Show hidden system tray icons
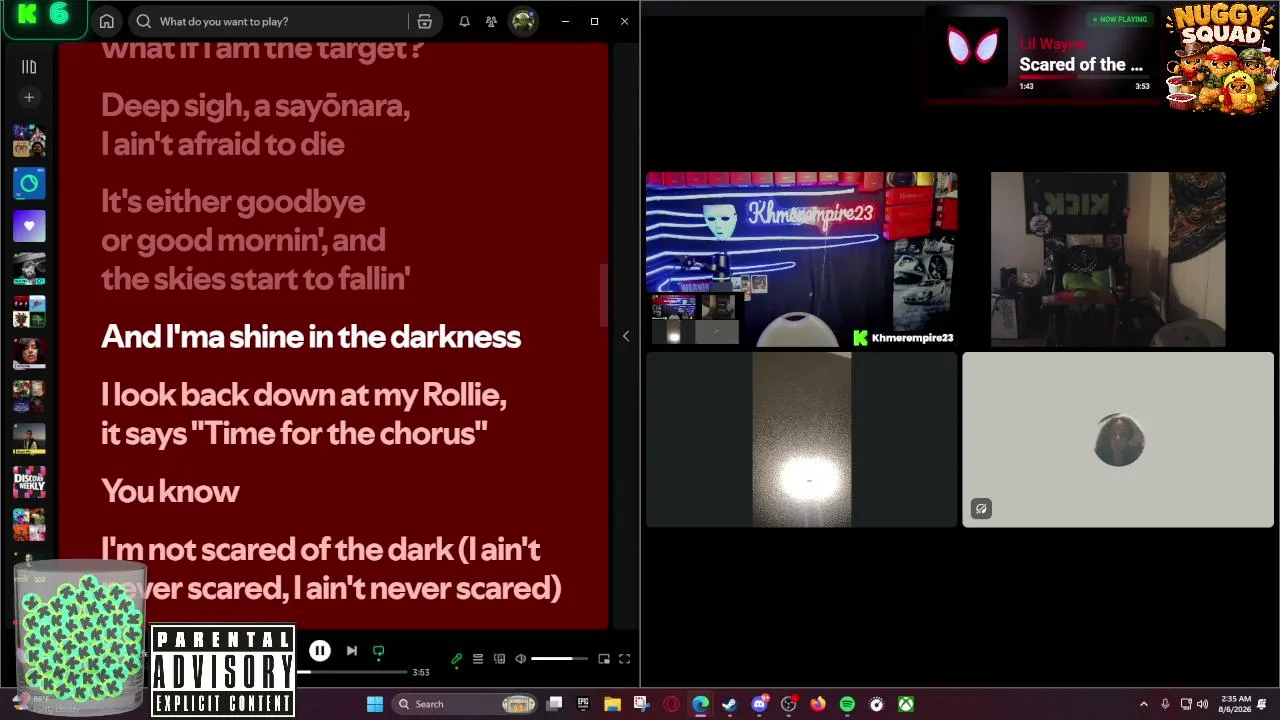This screenshot has height=720, width=1280. click(1144, 704)
